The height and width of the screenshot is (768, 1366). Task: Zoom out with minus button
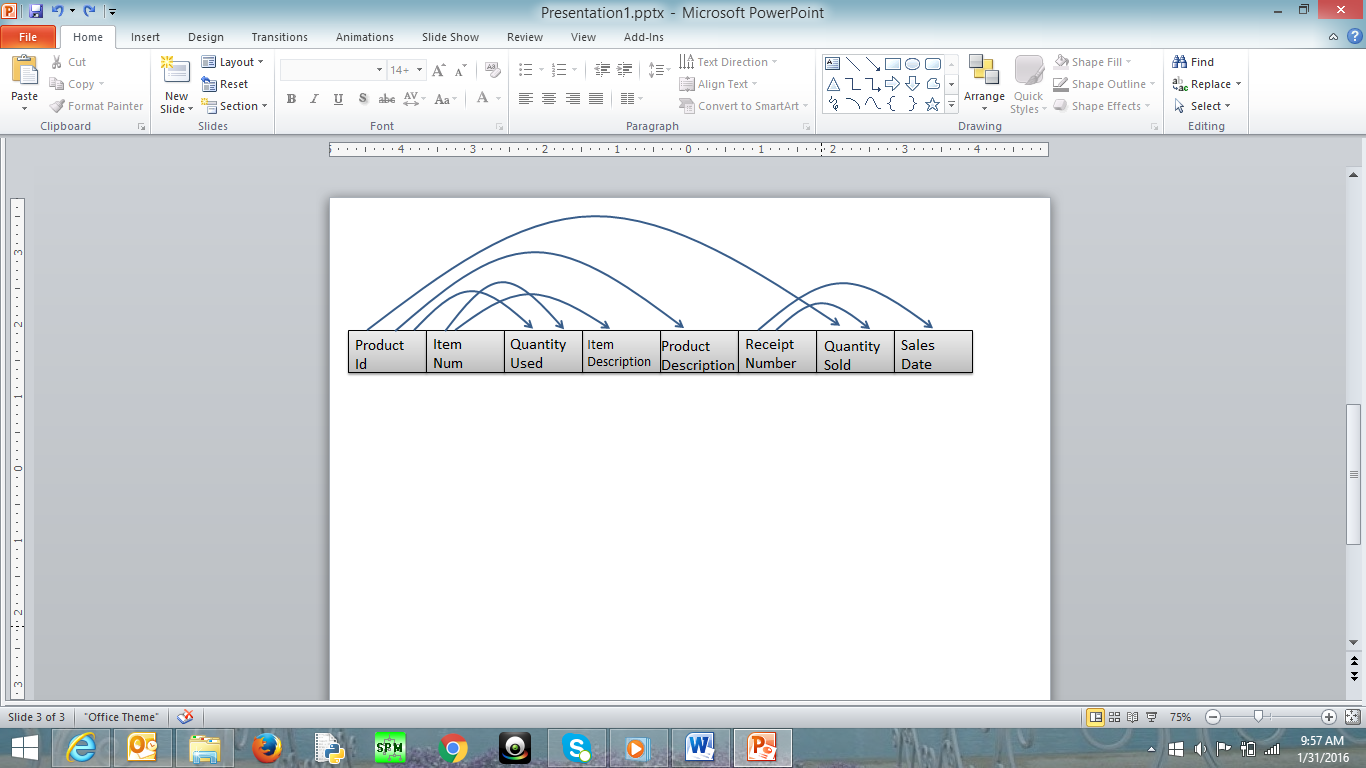click(x=1213, y=717)
